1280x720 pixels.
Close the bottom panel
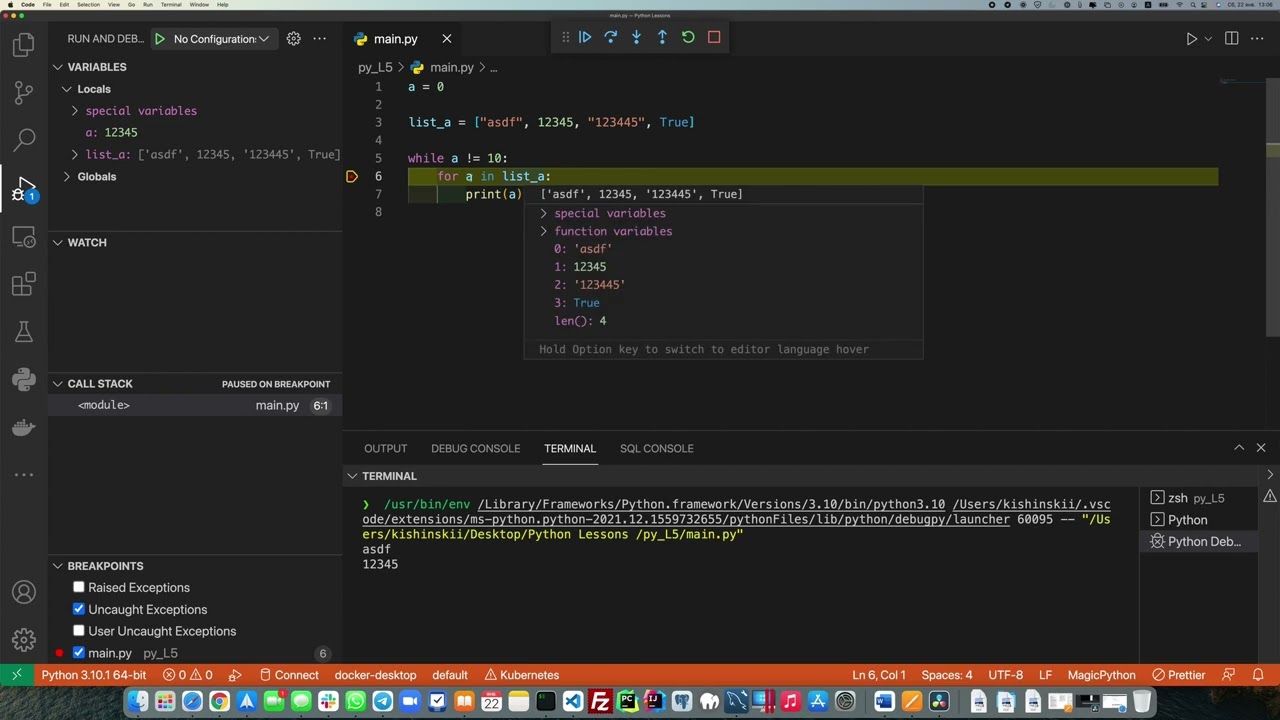click(x=1261, y=448)
